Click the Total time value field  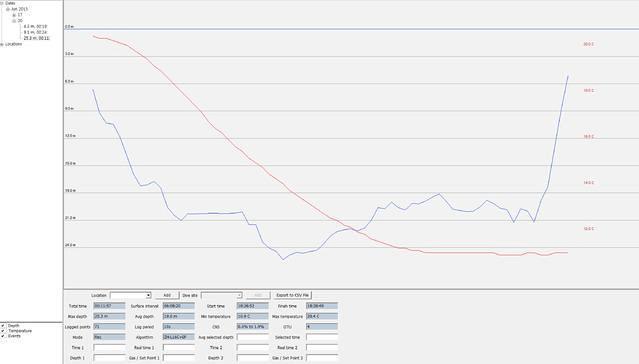109,306
